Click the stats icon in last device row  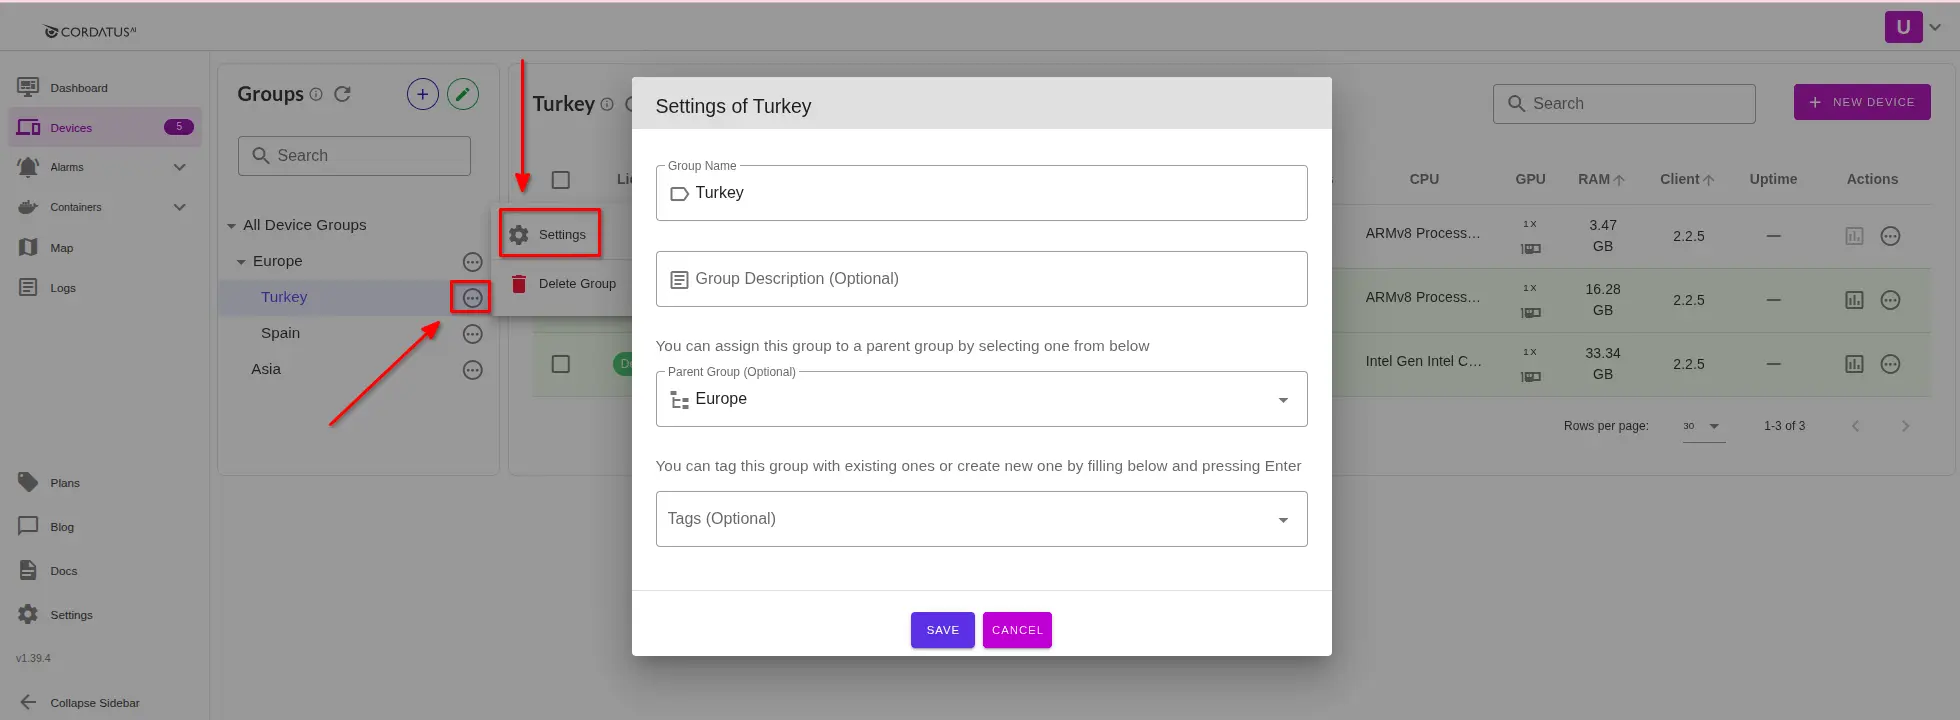pos(1854,364)
